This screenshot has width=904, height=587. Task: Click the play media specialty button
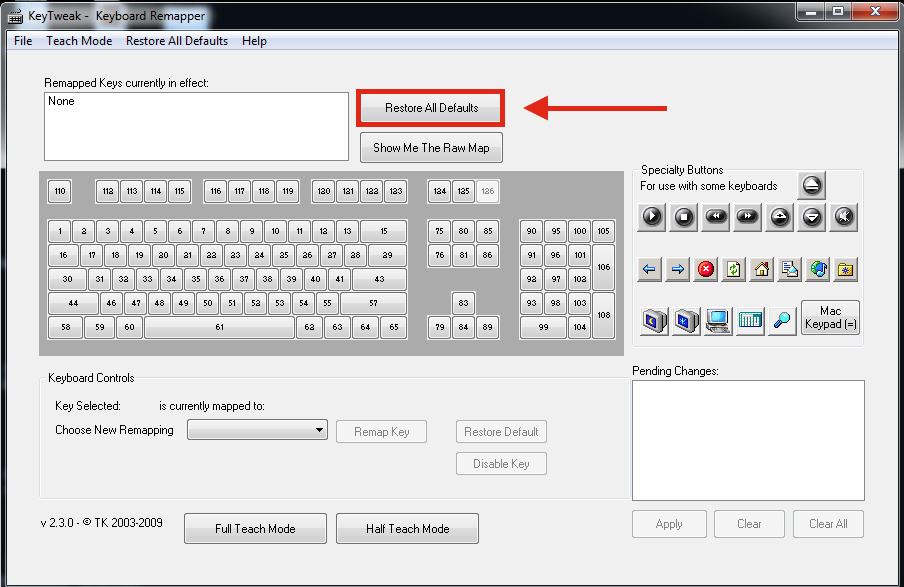point(651,217)
